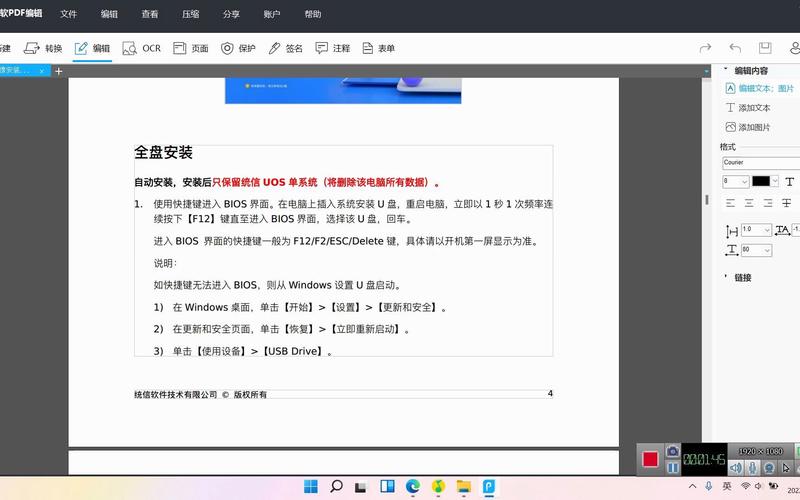Align text right
Image resolution: width=800 pixels, height=500 pixels.
pos(768,203)
